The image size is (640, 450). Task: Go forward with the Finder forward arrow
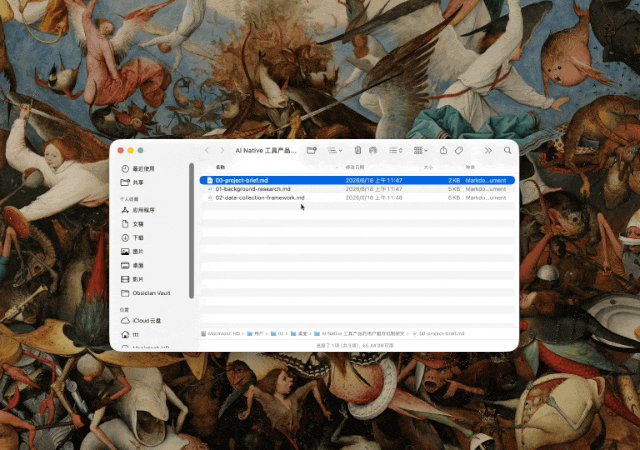pyautogui.click(x=222, y=150)
